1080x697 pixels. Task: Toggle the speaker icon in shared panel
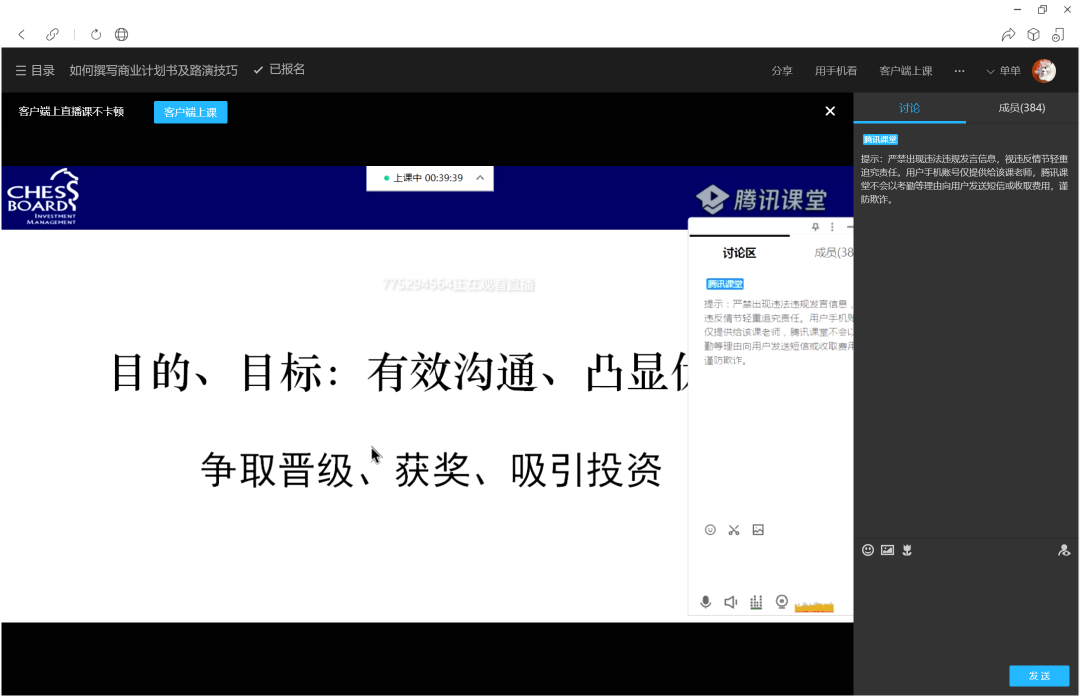tap(731, 602)
